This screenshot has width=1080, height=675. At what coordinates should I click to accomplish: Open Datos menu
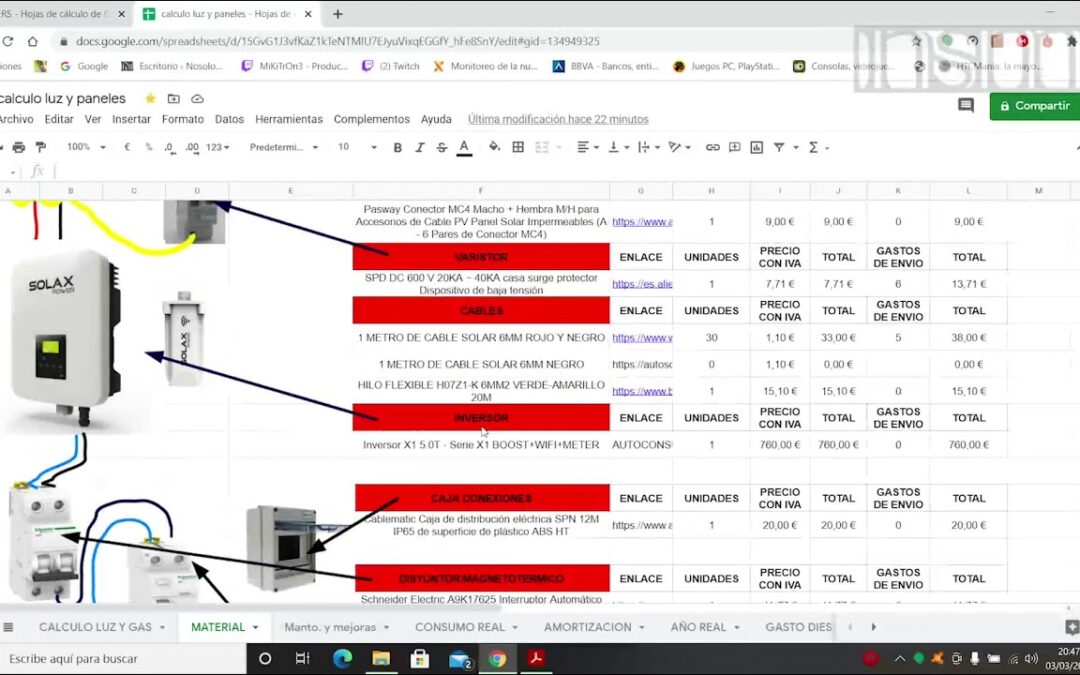tap(229, 119)
